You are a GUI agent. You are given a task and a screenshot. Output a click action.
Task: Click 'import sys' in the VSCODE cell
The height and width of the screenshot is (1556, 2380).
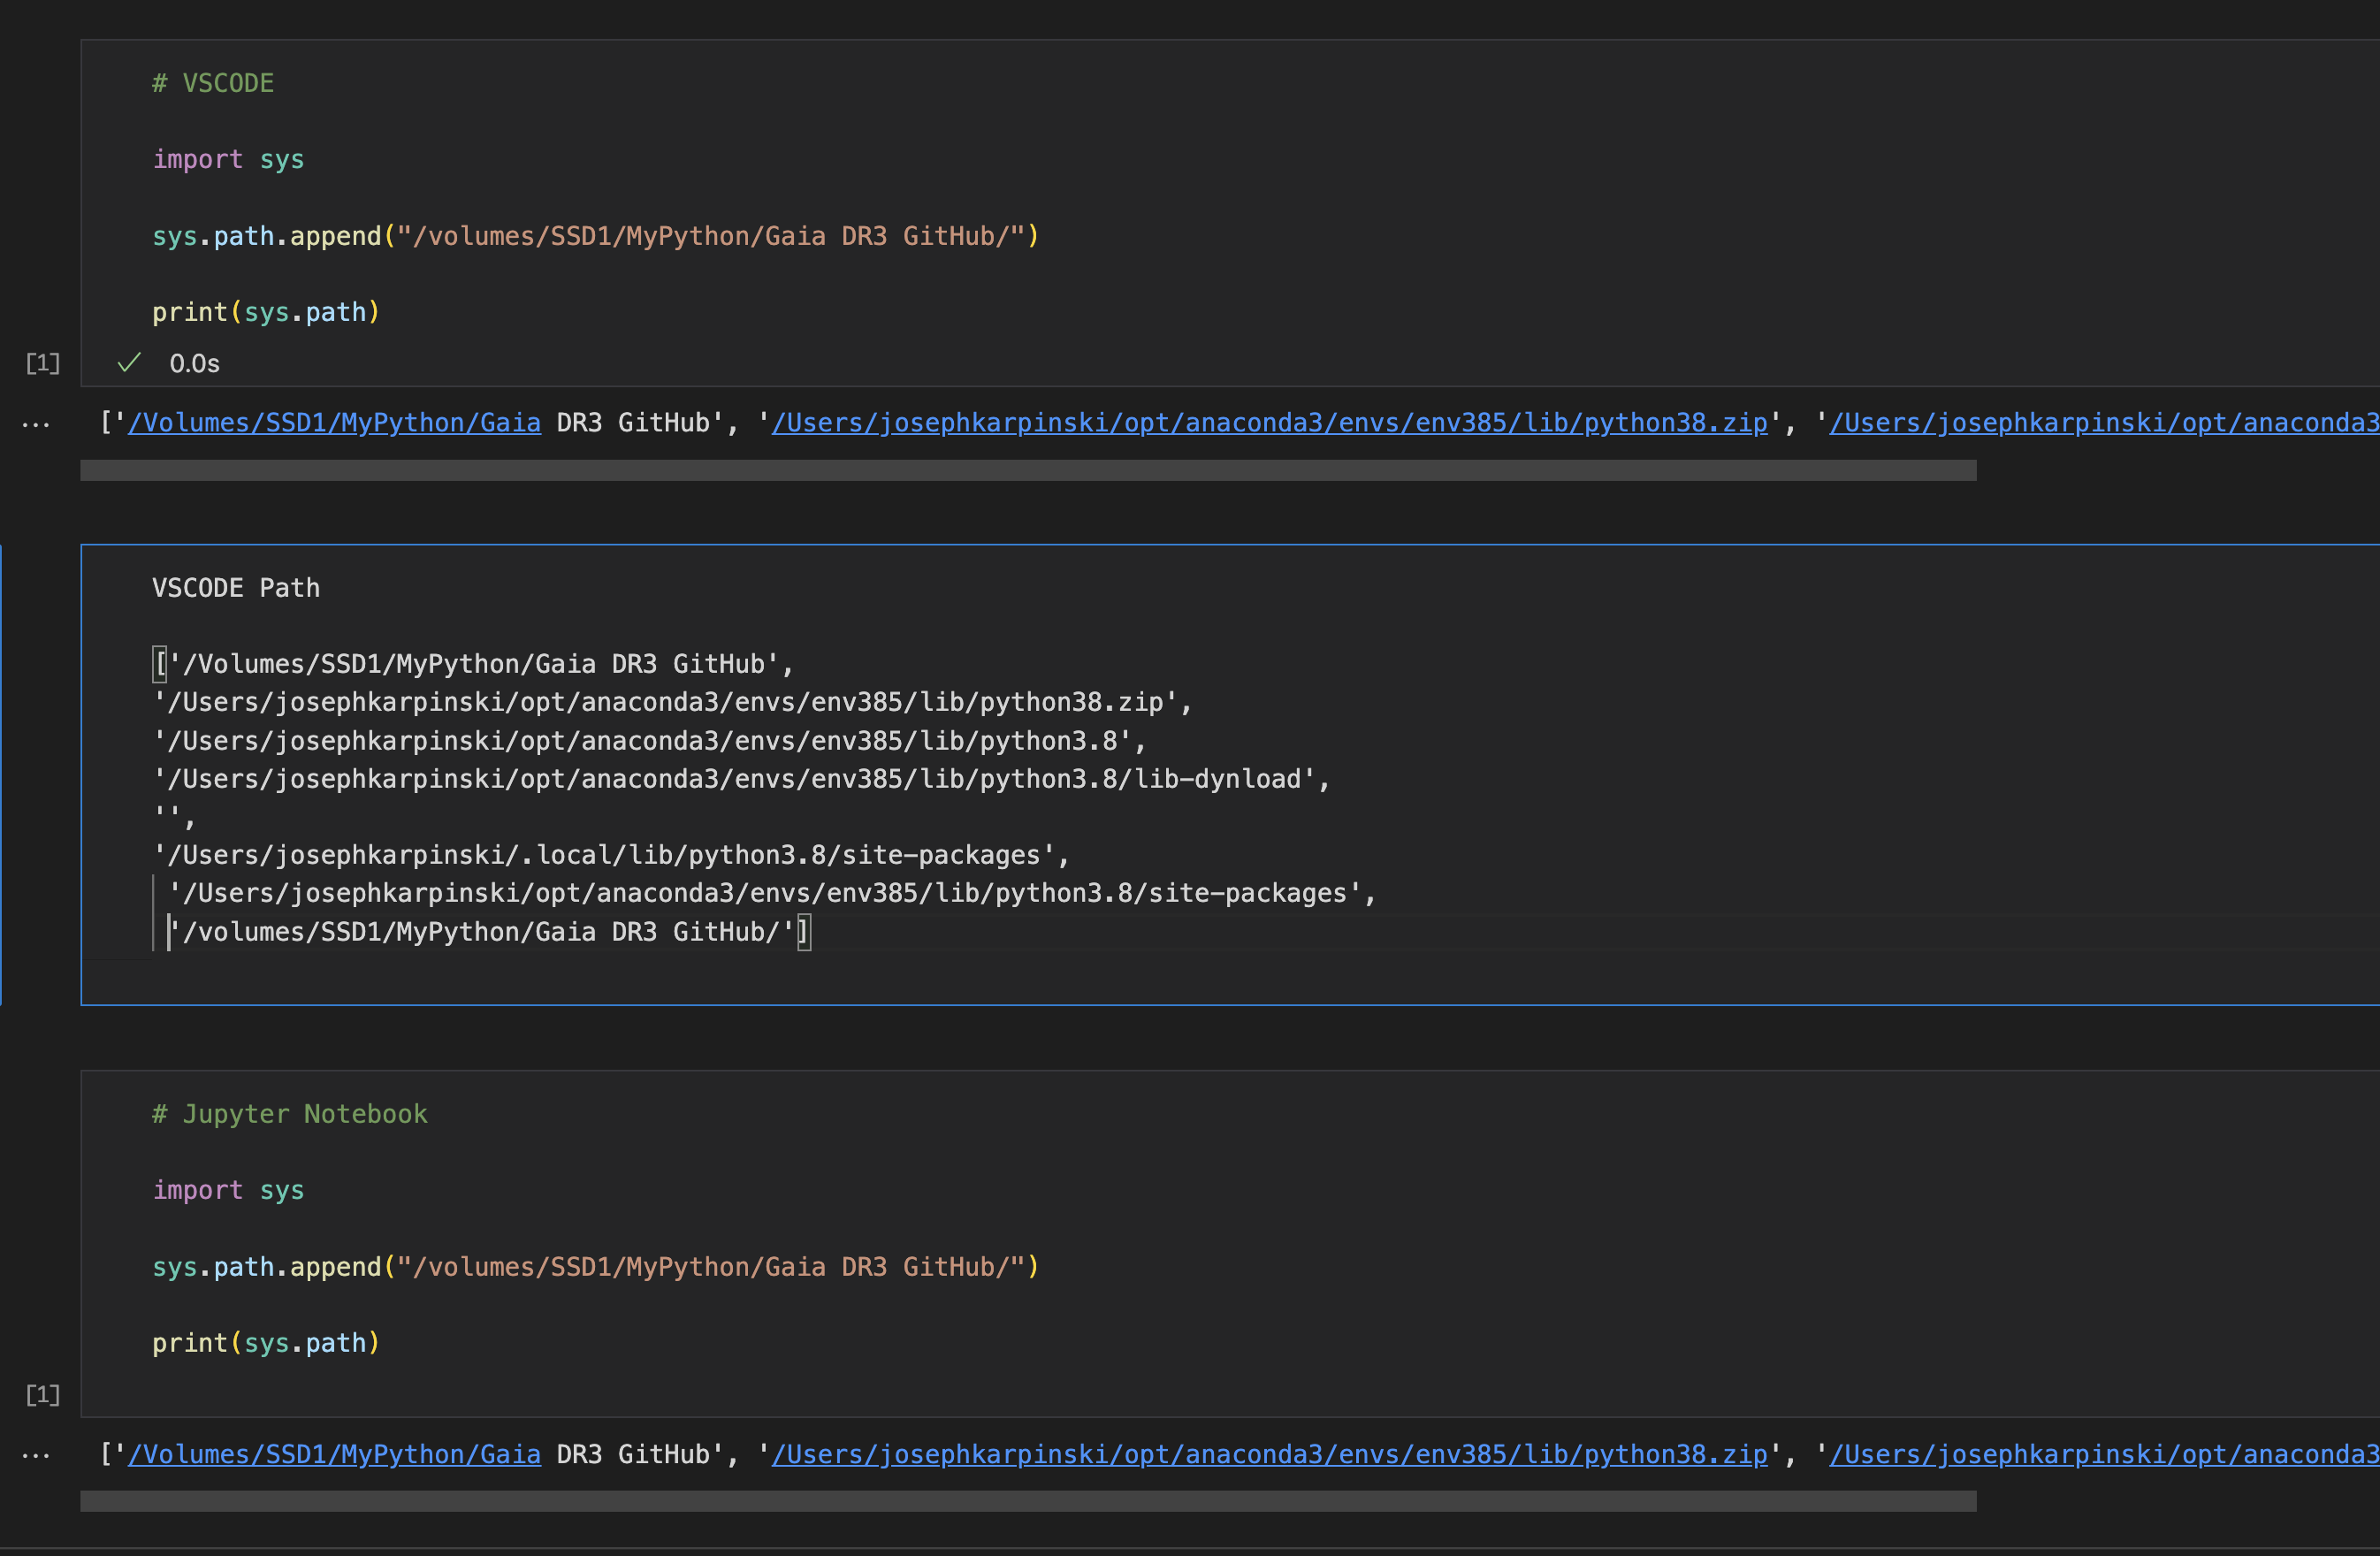click(228, 160)
